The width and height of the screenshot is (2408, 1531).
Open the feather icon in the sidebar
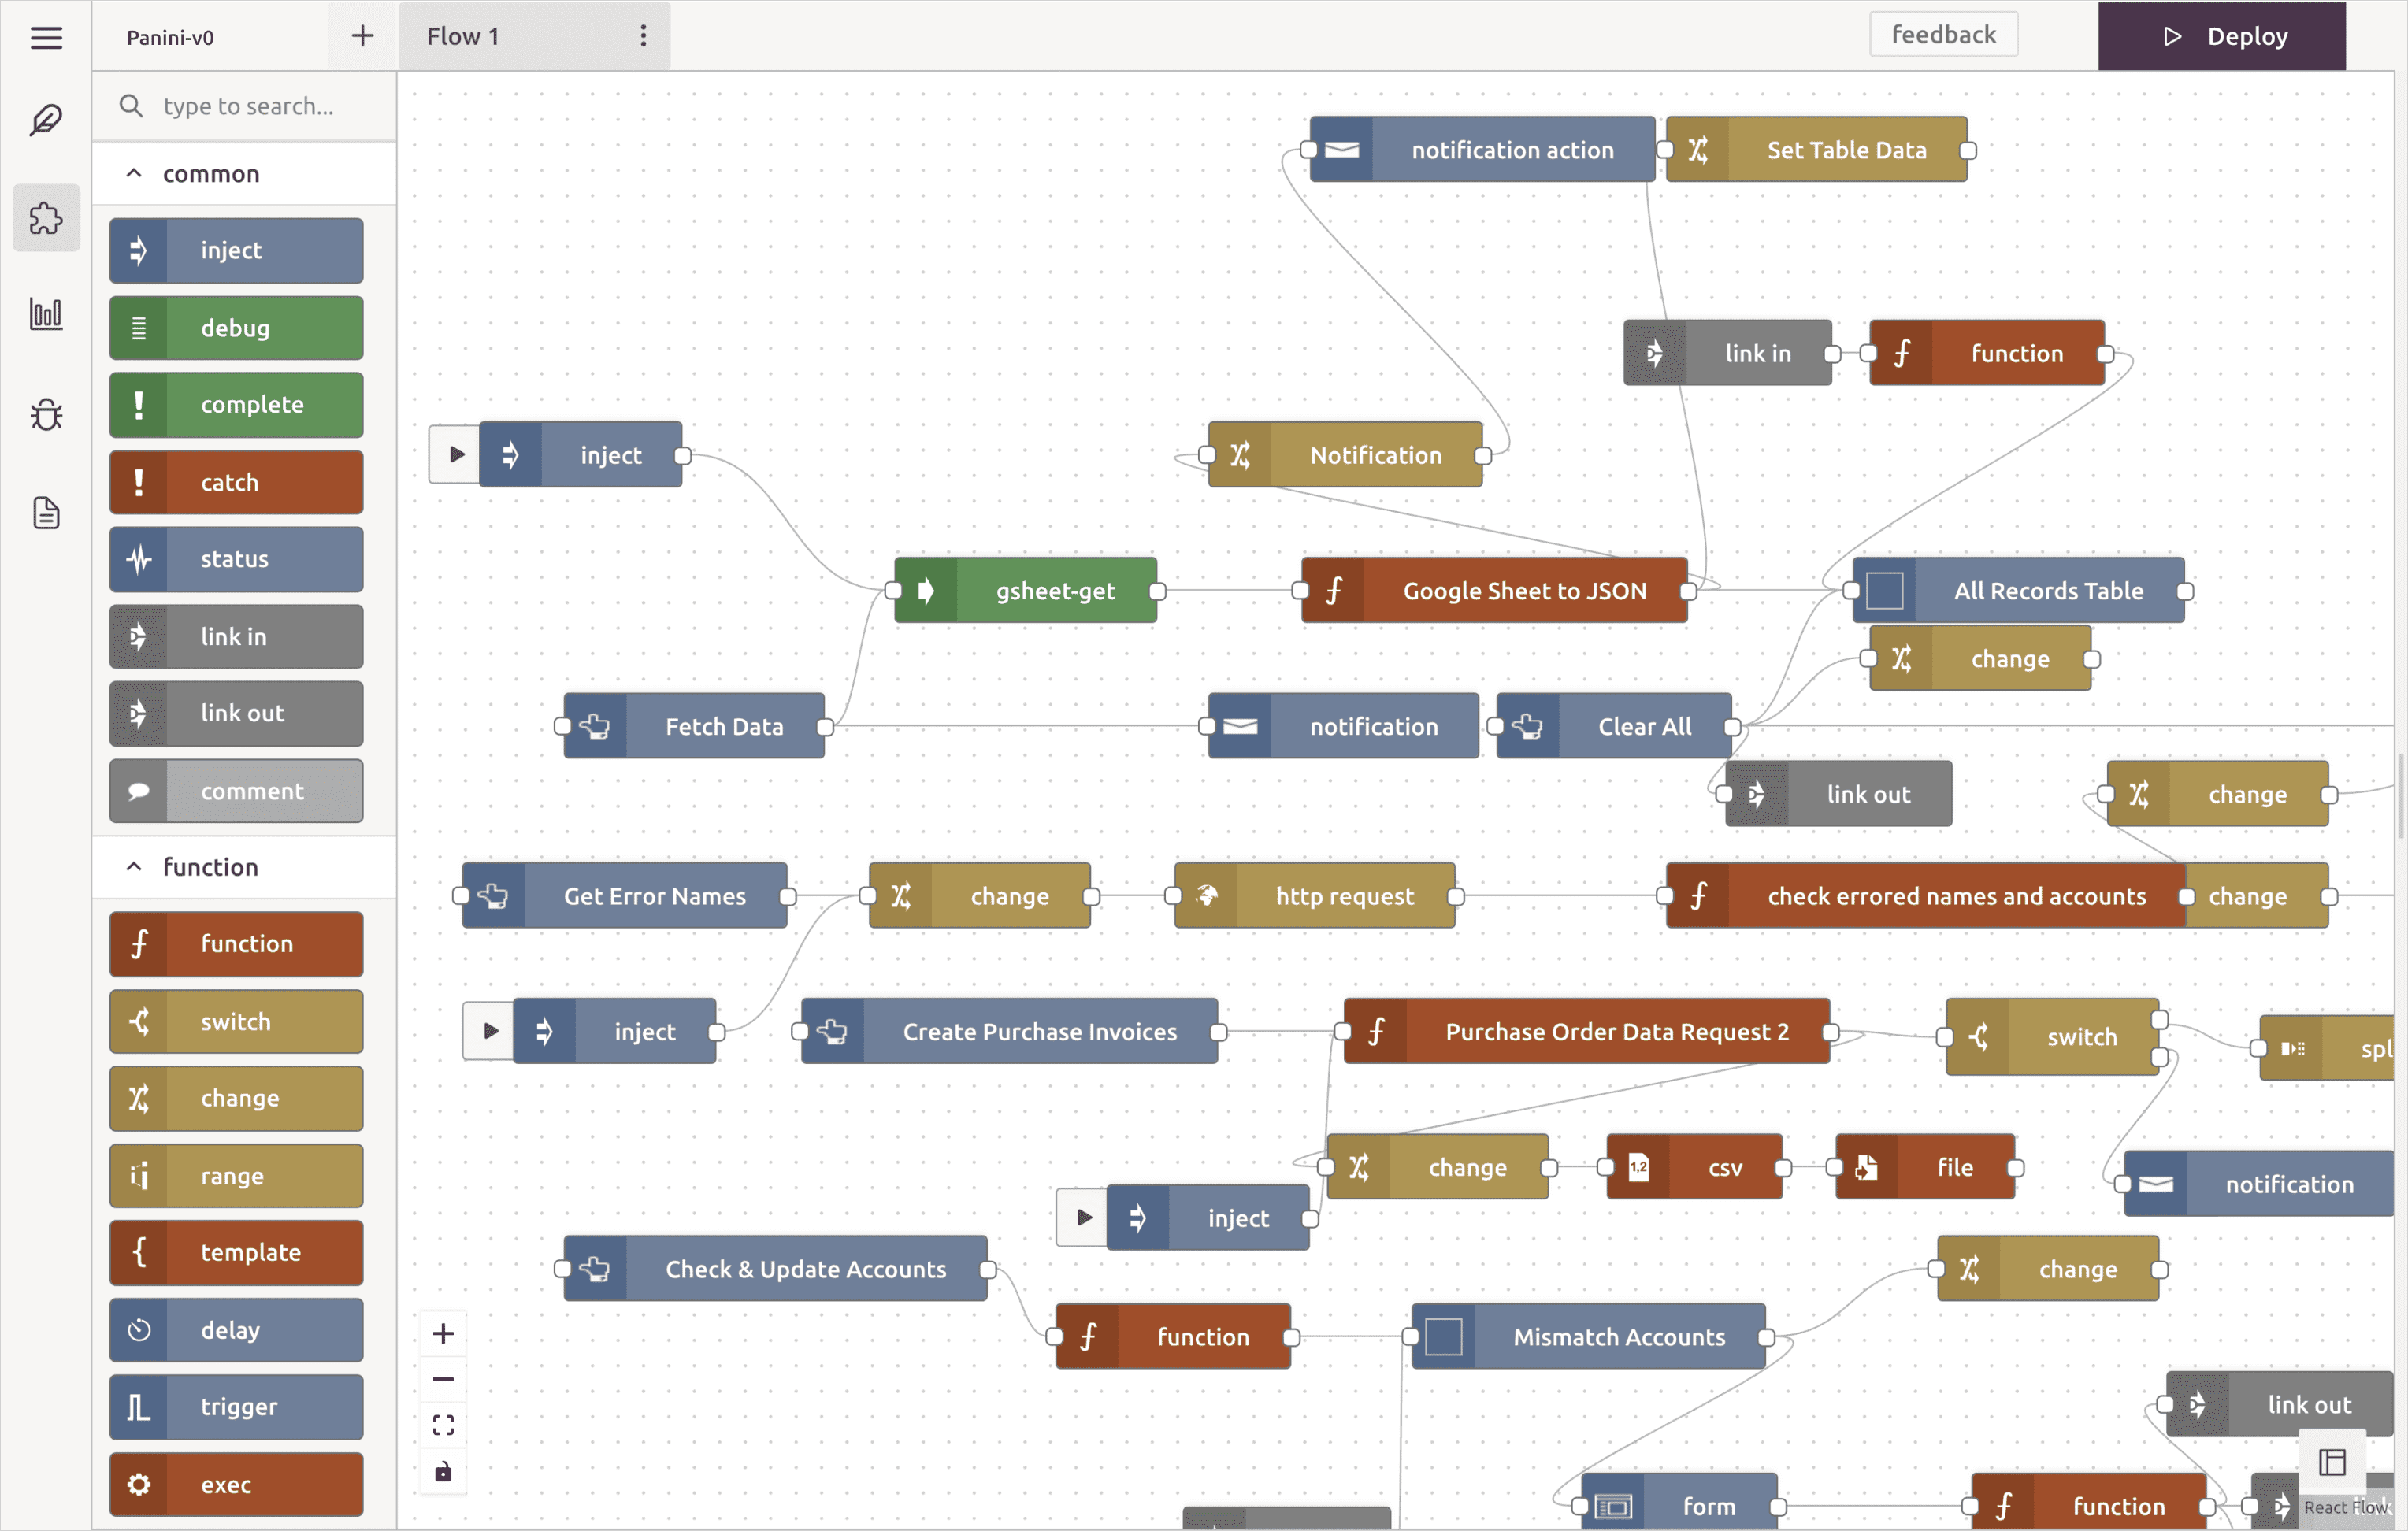pos(46,120)
